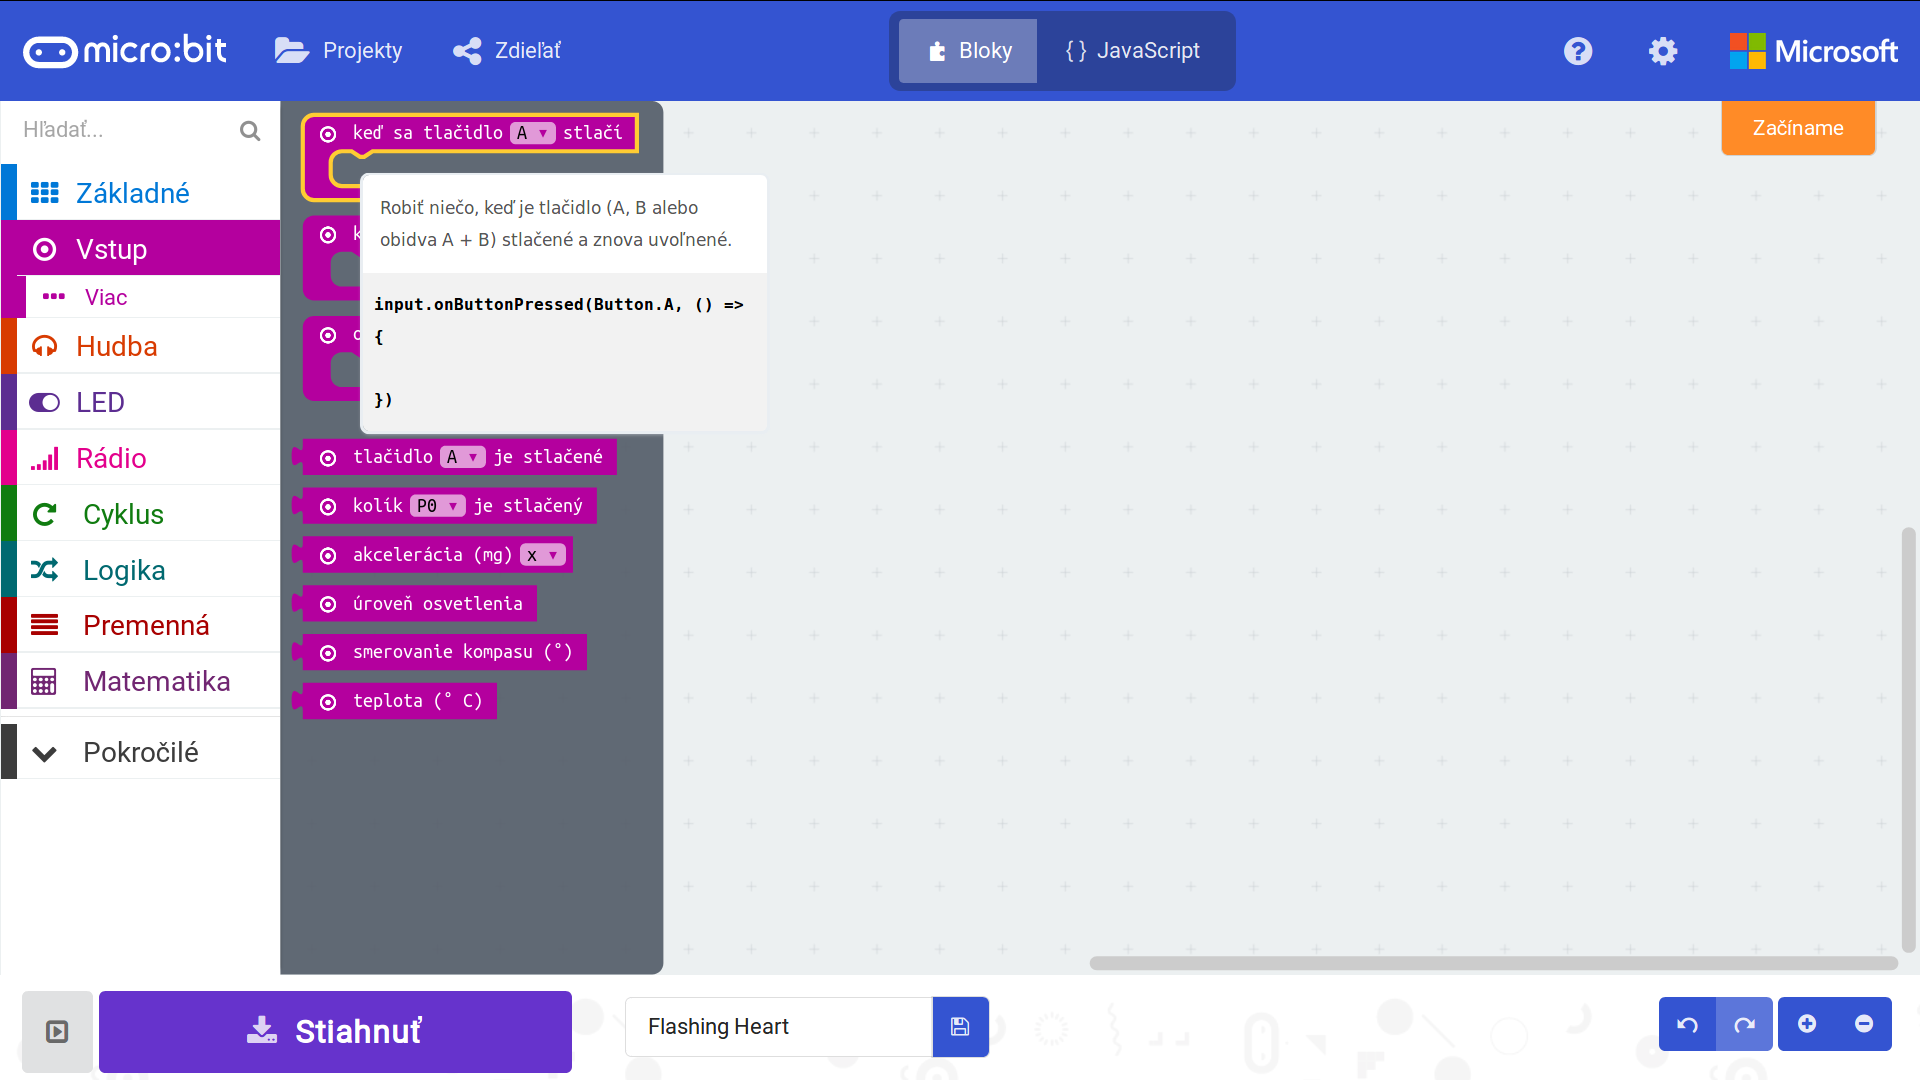Open the P0 pin dropdown
Viewport: 1920px width, 1080px height.
pos(438,506)
